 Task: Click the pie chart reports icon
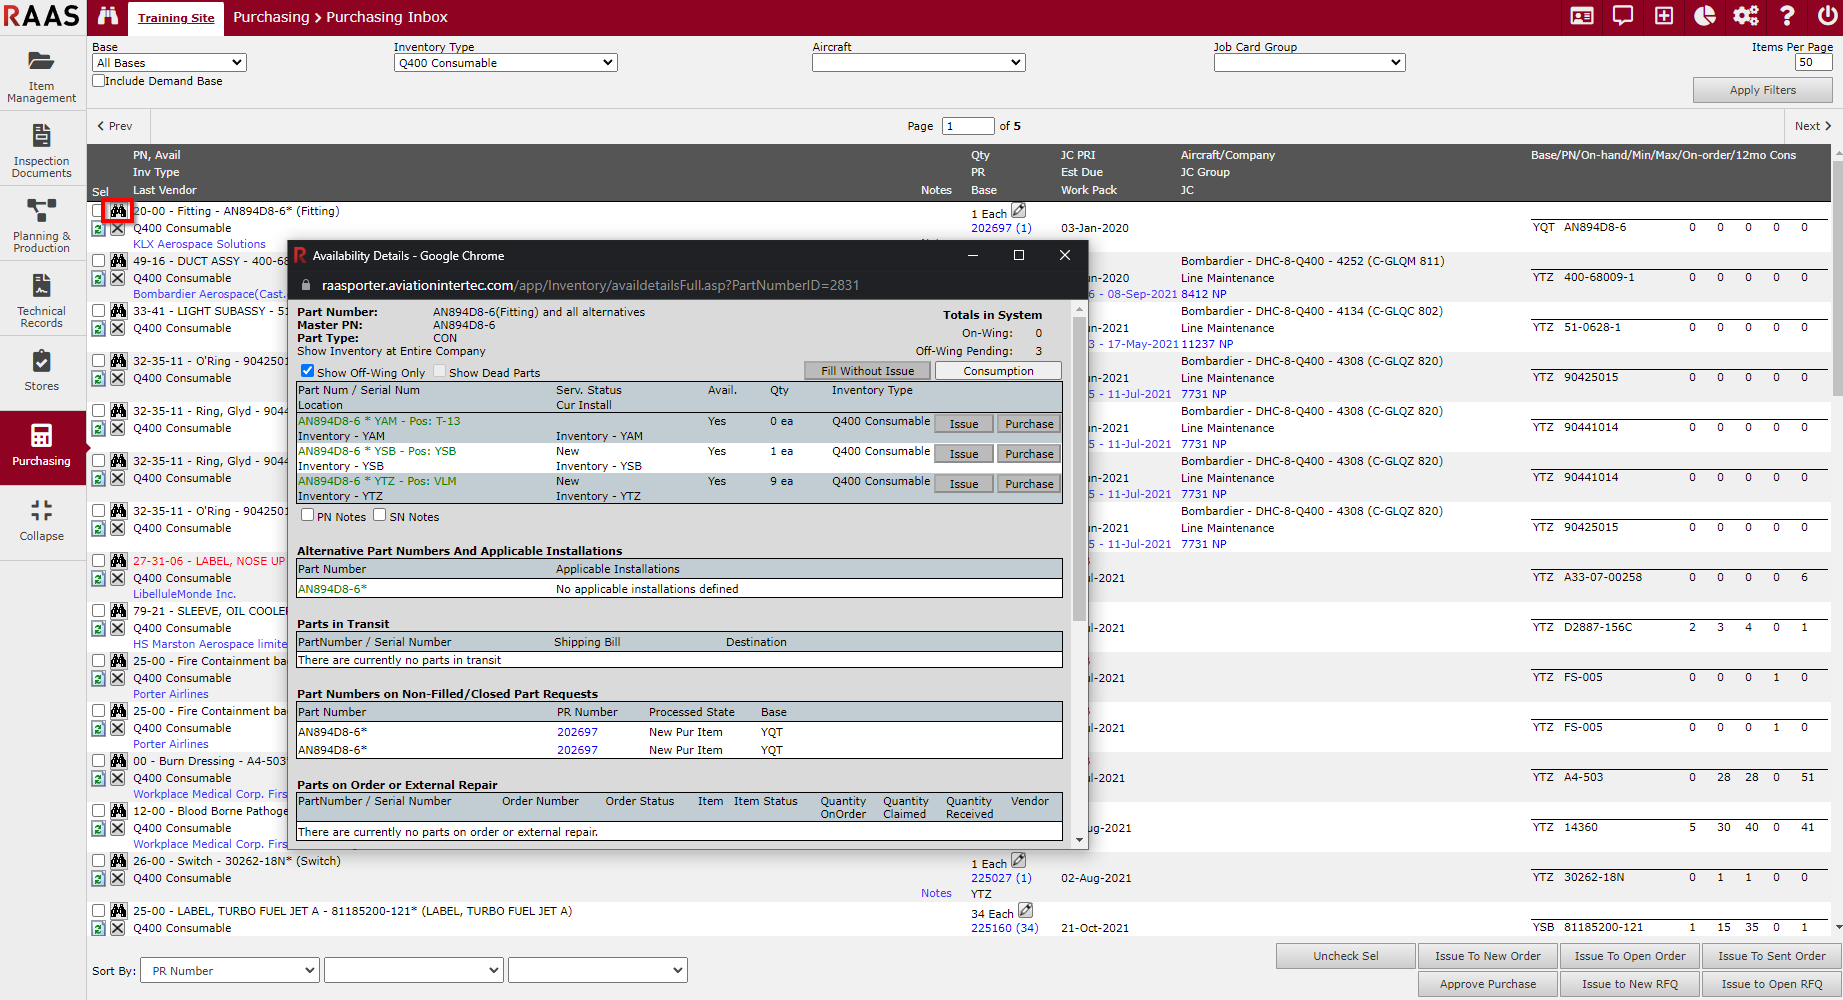click(1705, 16)
